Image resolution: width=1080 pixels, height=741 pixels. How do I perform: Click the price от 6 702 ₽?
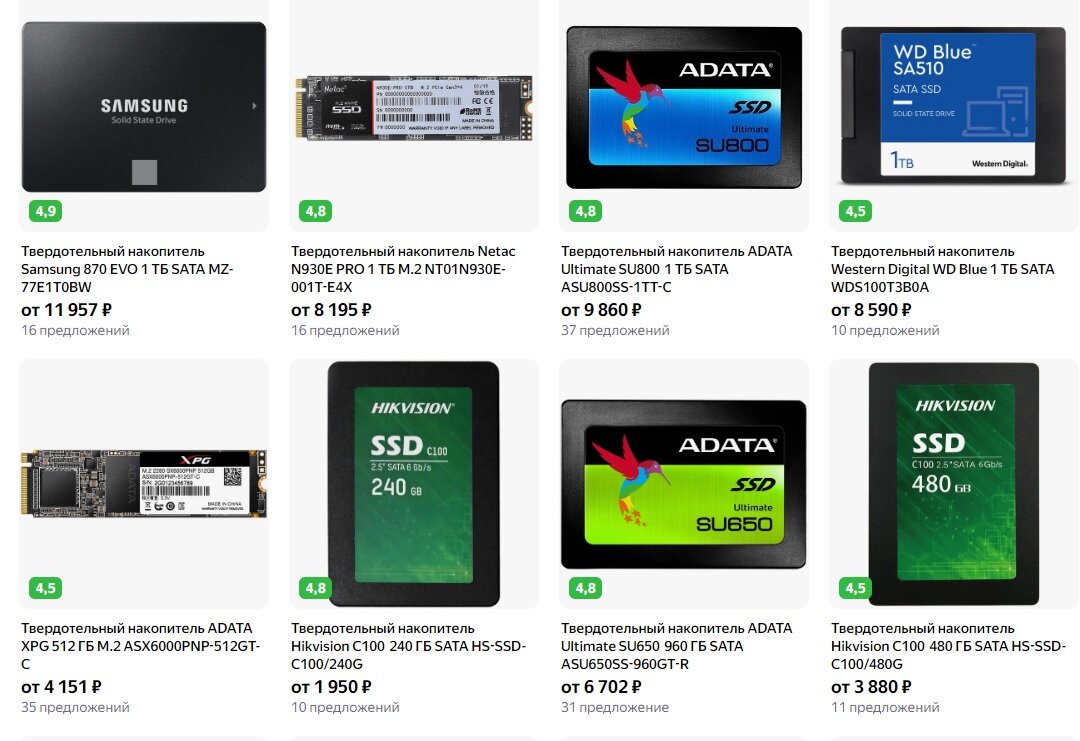click(x=601, y=687)
